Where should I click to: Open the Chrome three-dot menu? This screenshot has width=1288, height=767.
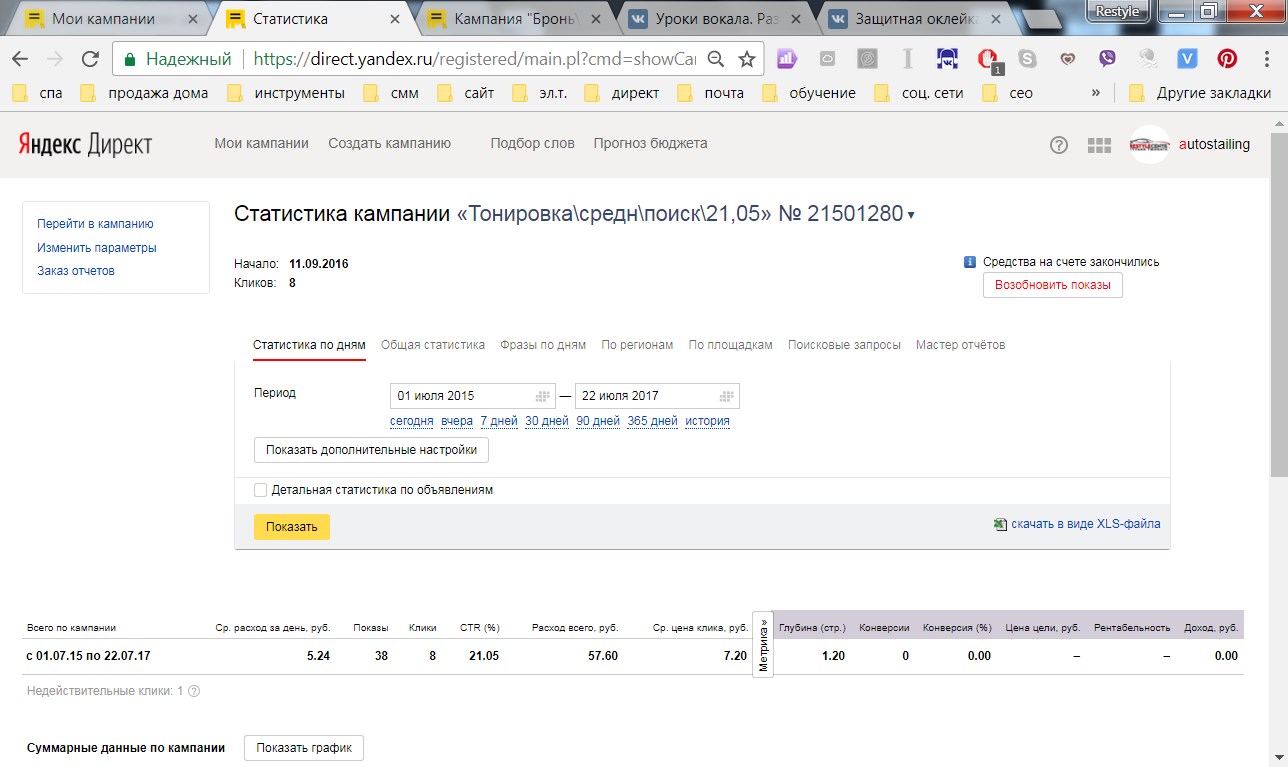pos(1266,59)
